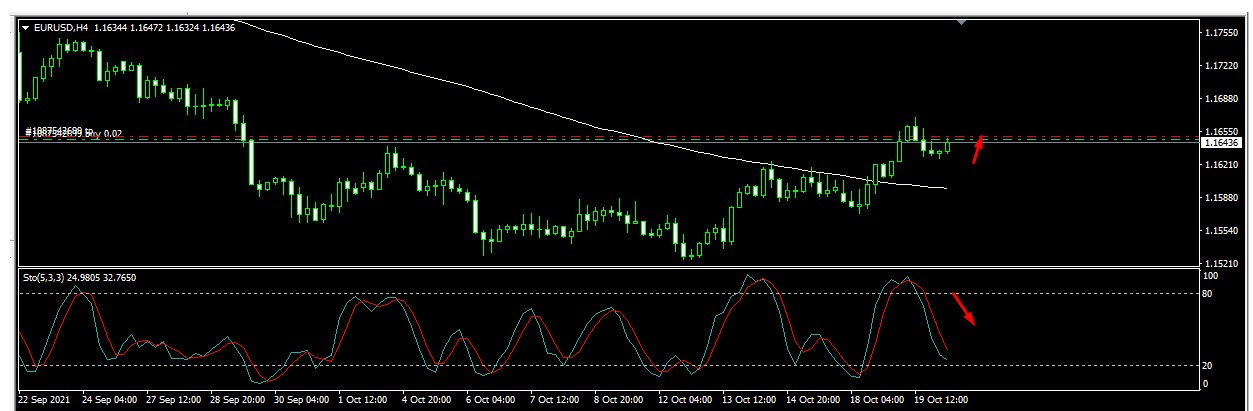The width and height of the screenshot is (1253, 411).
Task: Select the red up arrow on price chart
Action: pyautogui.click(x=980, y=148)
